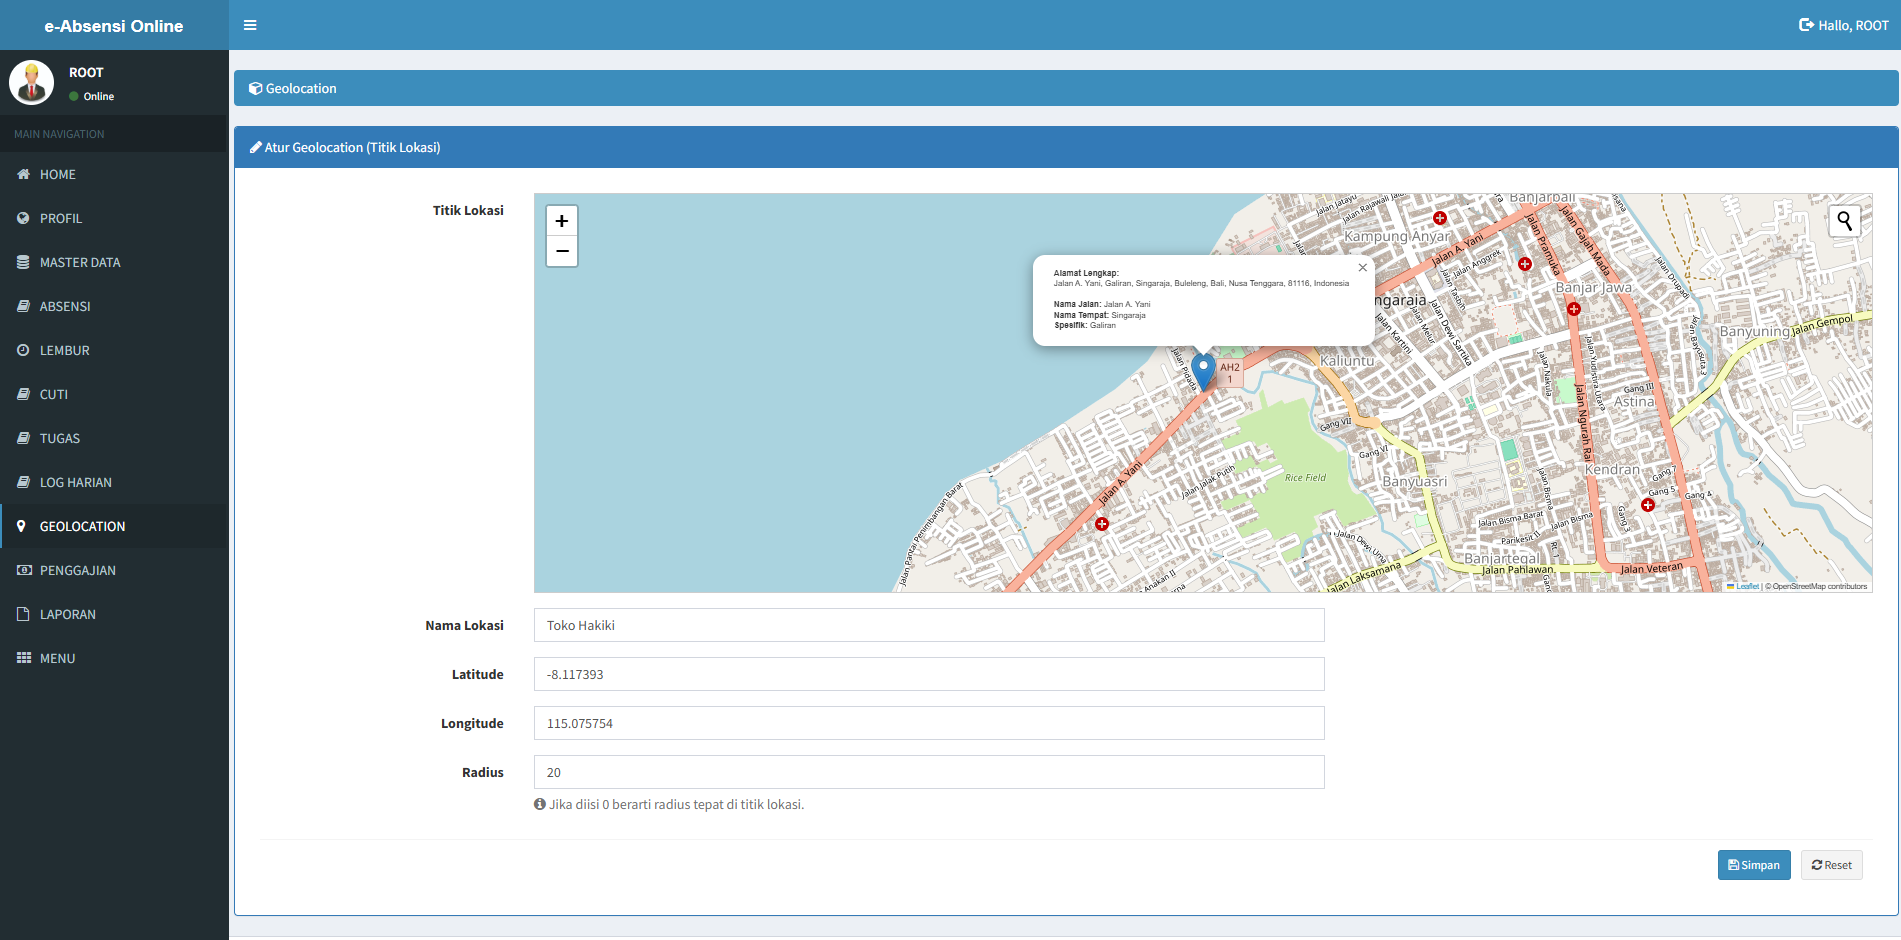Zoom out on the map

pyautogui.click(x=562, y=251)
